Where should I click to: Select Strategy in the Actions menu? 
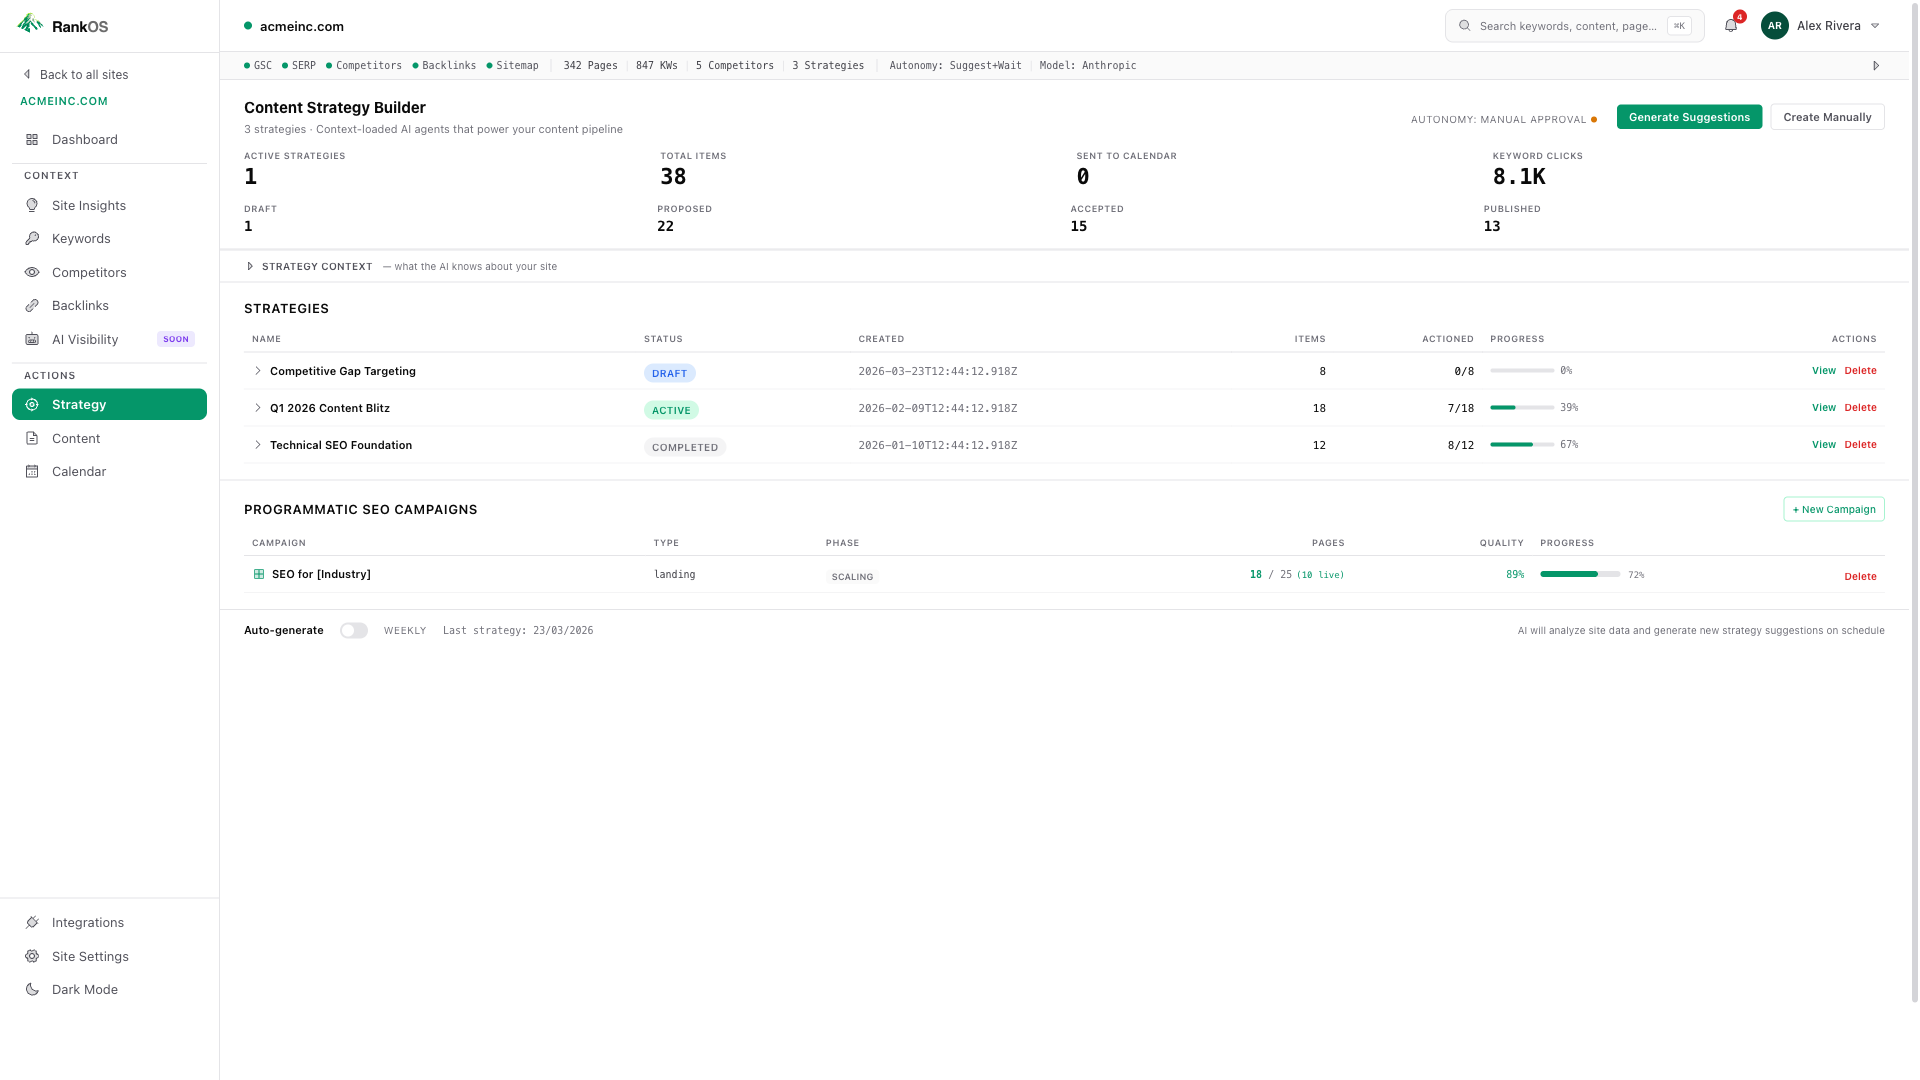(78, 404)
